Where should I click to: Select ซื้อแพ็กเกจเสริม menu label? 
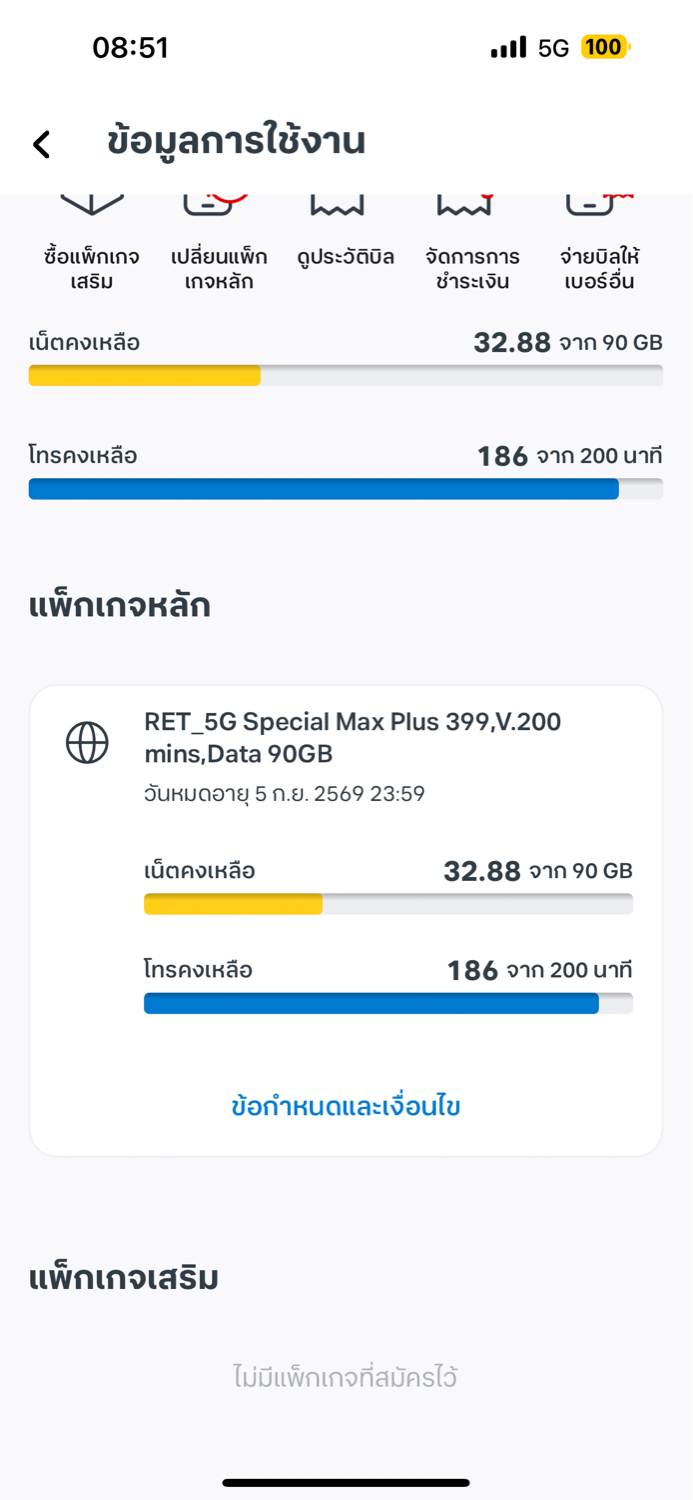92,269
